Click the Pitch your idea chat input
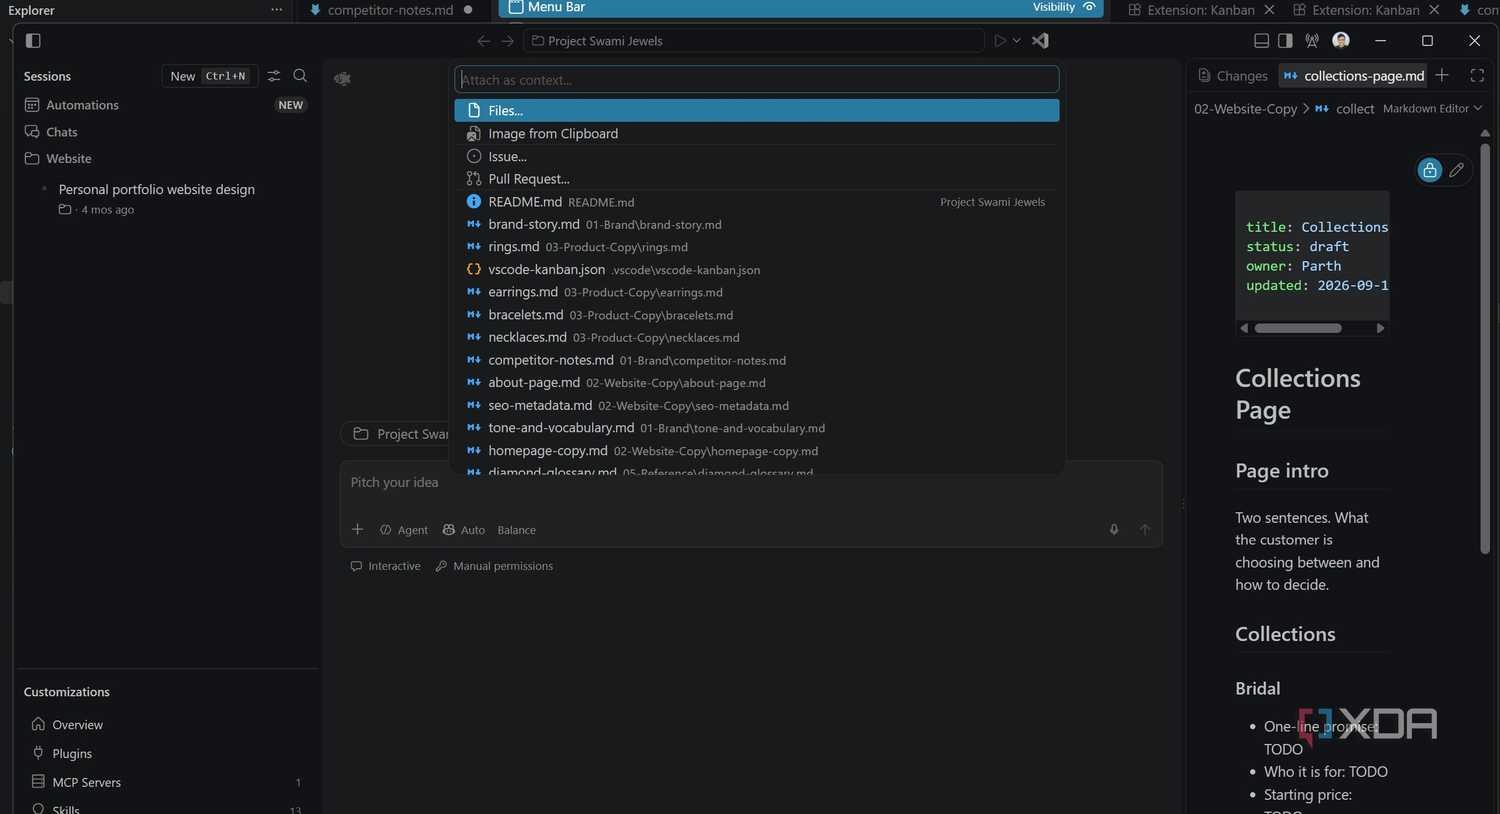1500x814 pixels. (750, 483)
